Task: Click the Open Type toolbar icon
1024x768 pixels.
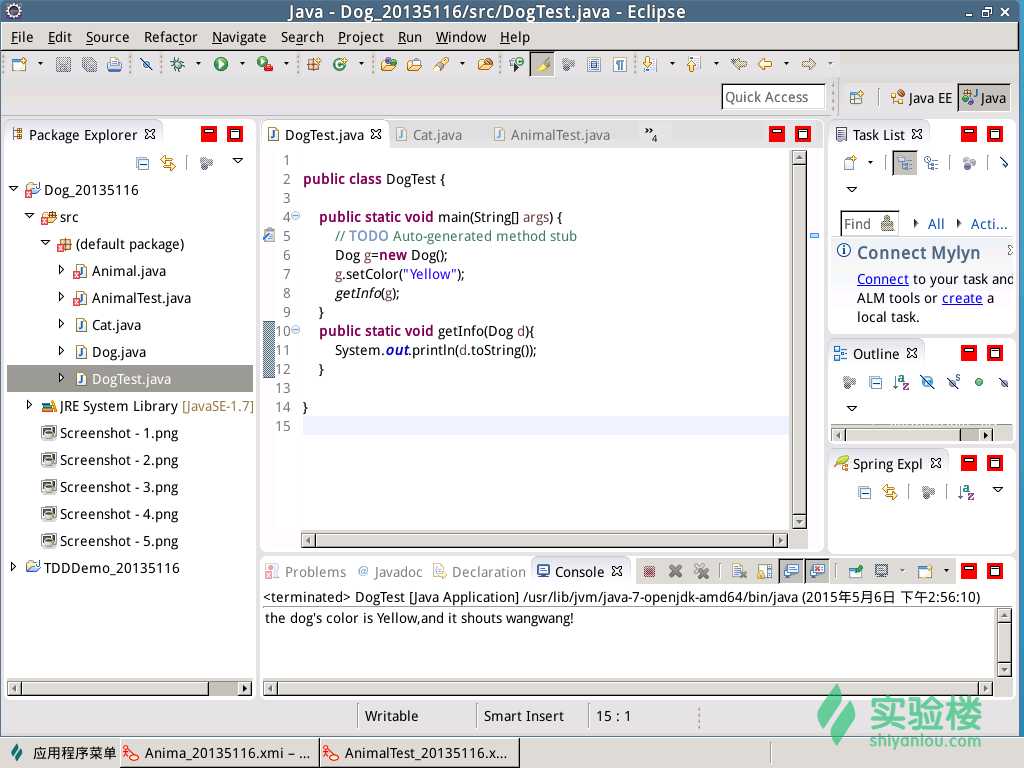Action: coord(389,64)
